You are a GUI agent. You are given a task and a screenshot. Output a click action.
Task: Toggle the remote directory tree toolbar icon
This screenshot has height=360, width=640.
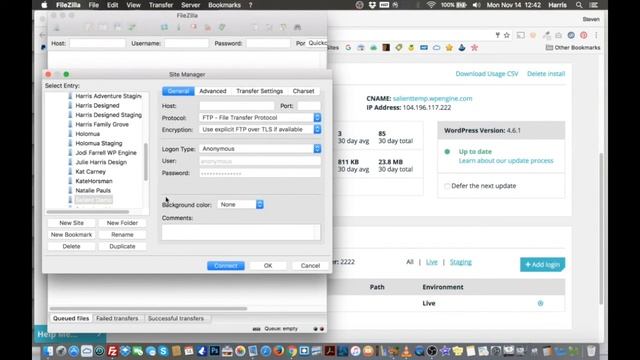click(x=117, y=27)
